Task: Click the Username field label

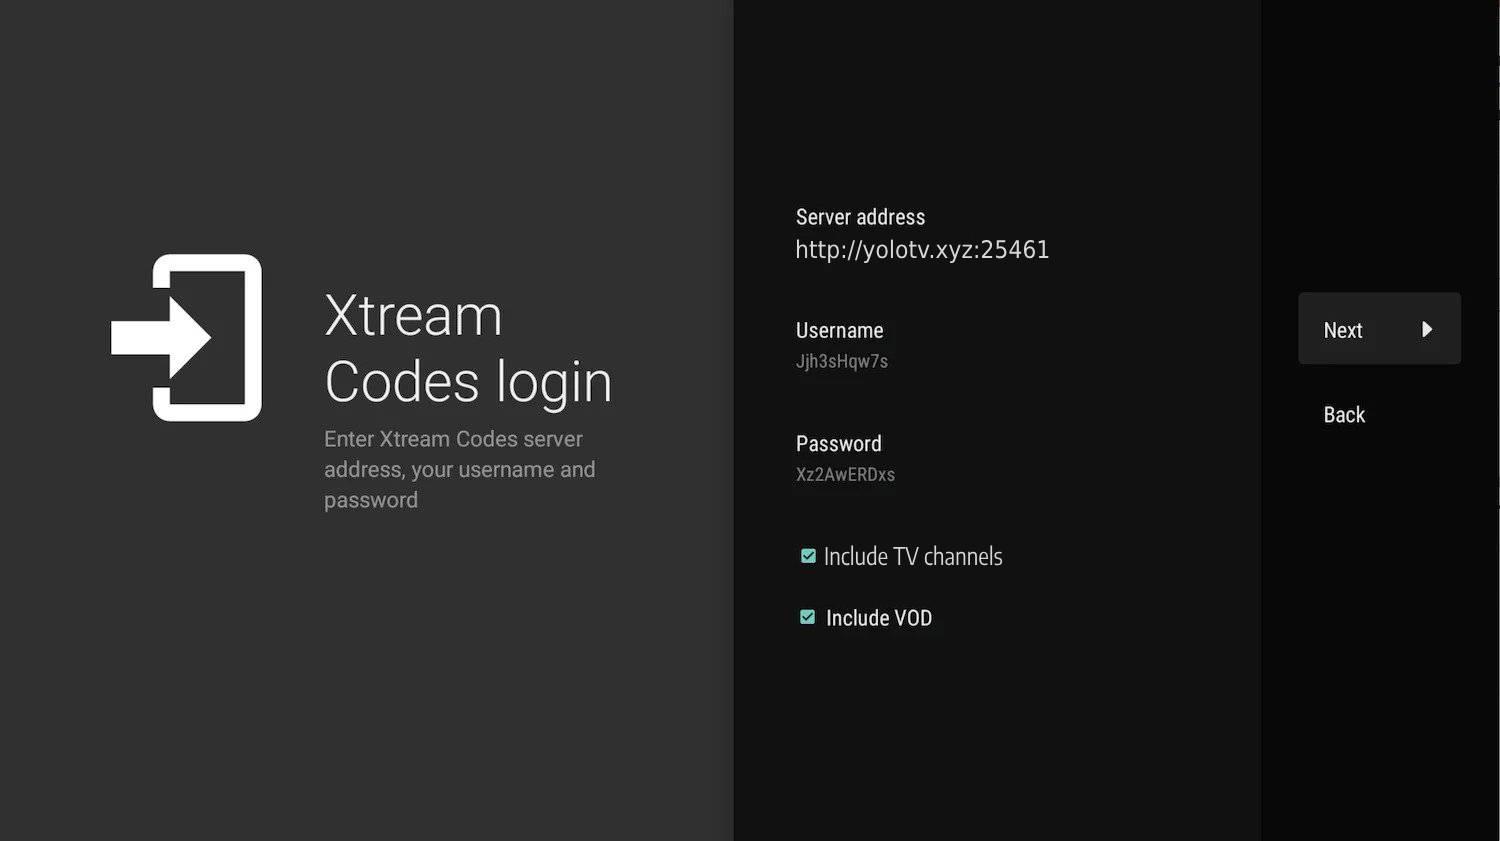Action: (839, 330)
